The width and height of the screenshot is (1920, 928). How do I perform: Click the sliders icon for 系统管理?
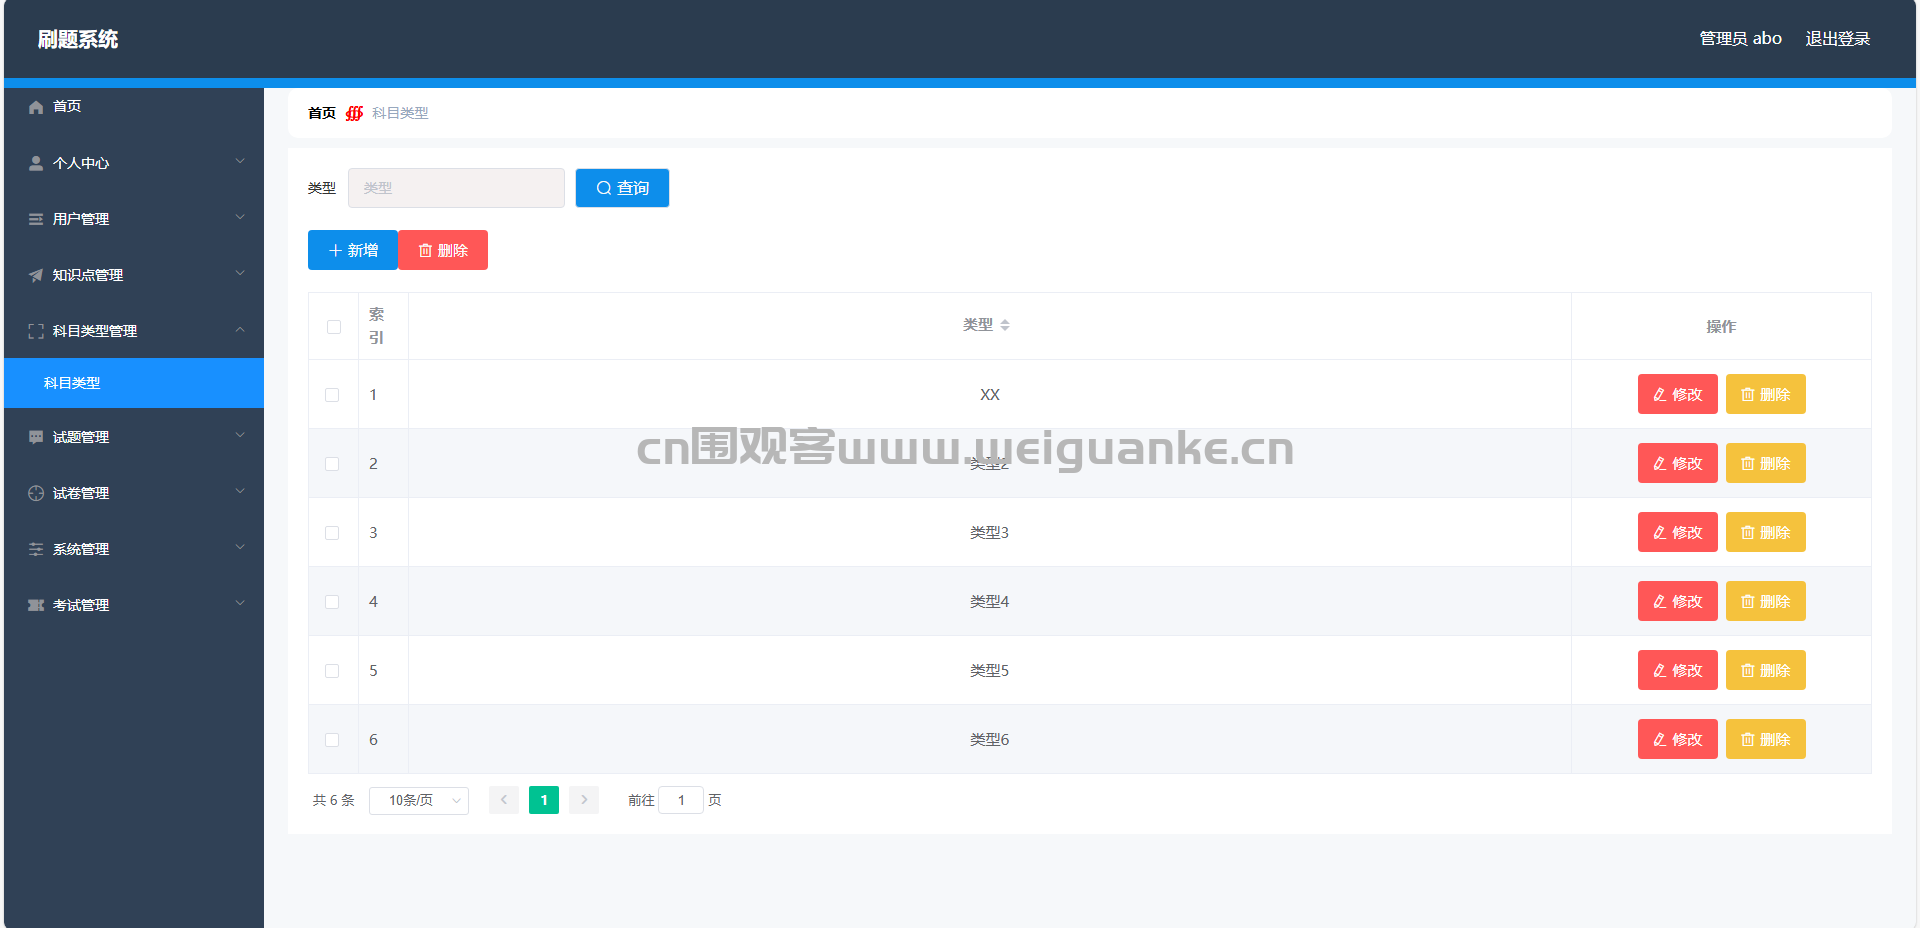tap(36, 549)
